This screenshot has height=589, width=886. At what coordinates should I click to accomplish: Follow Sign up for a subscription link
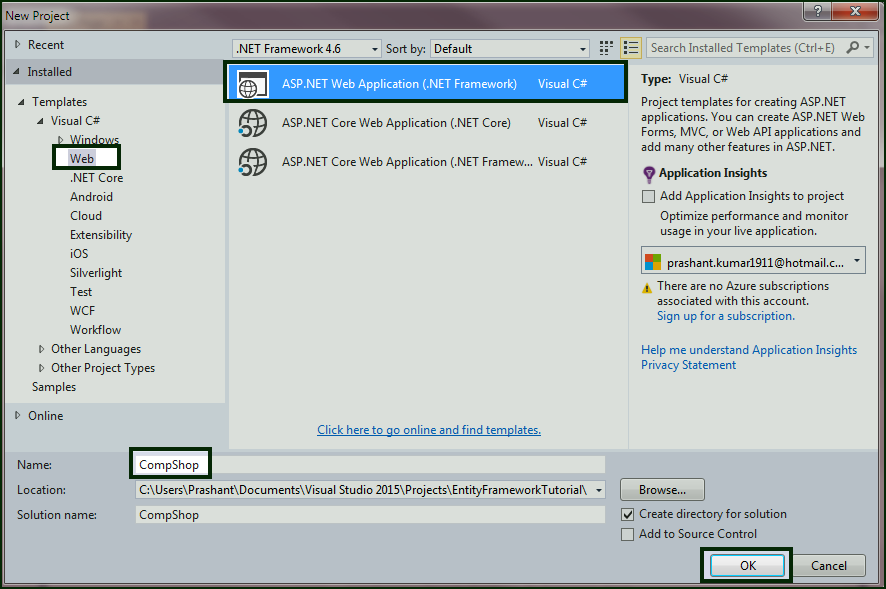point(726,317)
